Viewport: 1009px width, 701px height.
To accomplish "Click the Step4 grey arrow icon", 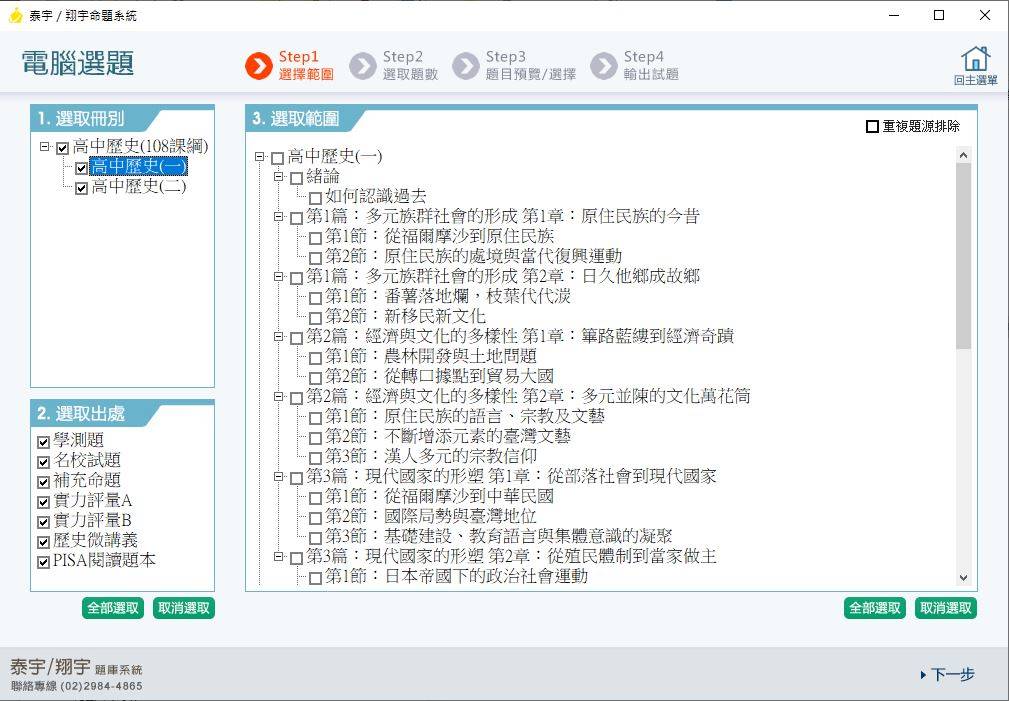I will [x=604, y=66].
